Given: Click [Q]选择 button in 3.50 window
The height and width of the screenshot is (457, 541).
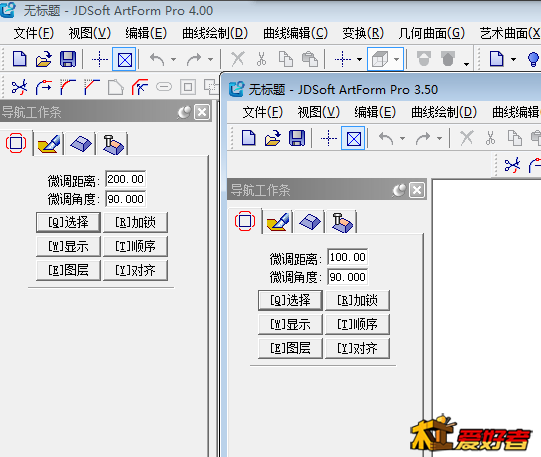Looking at the screenshot, I should click(291, 300).
